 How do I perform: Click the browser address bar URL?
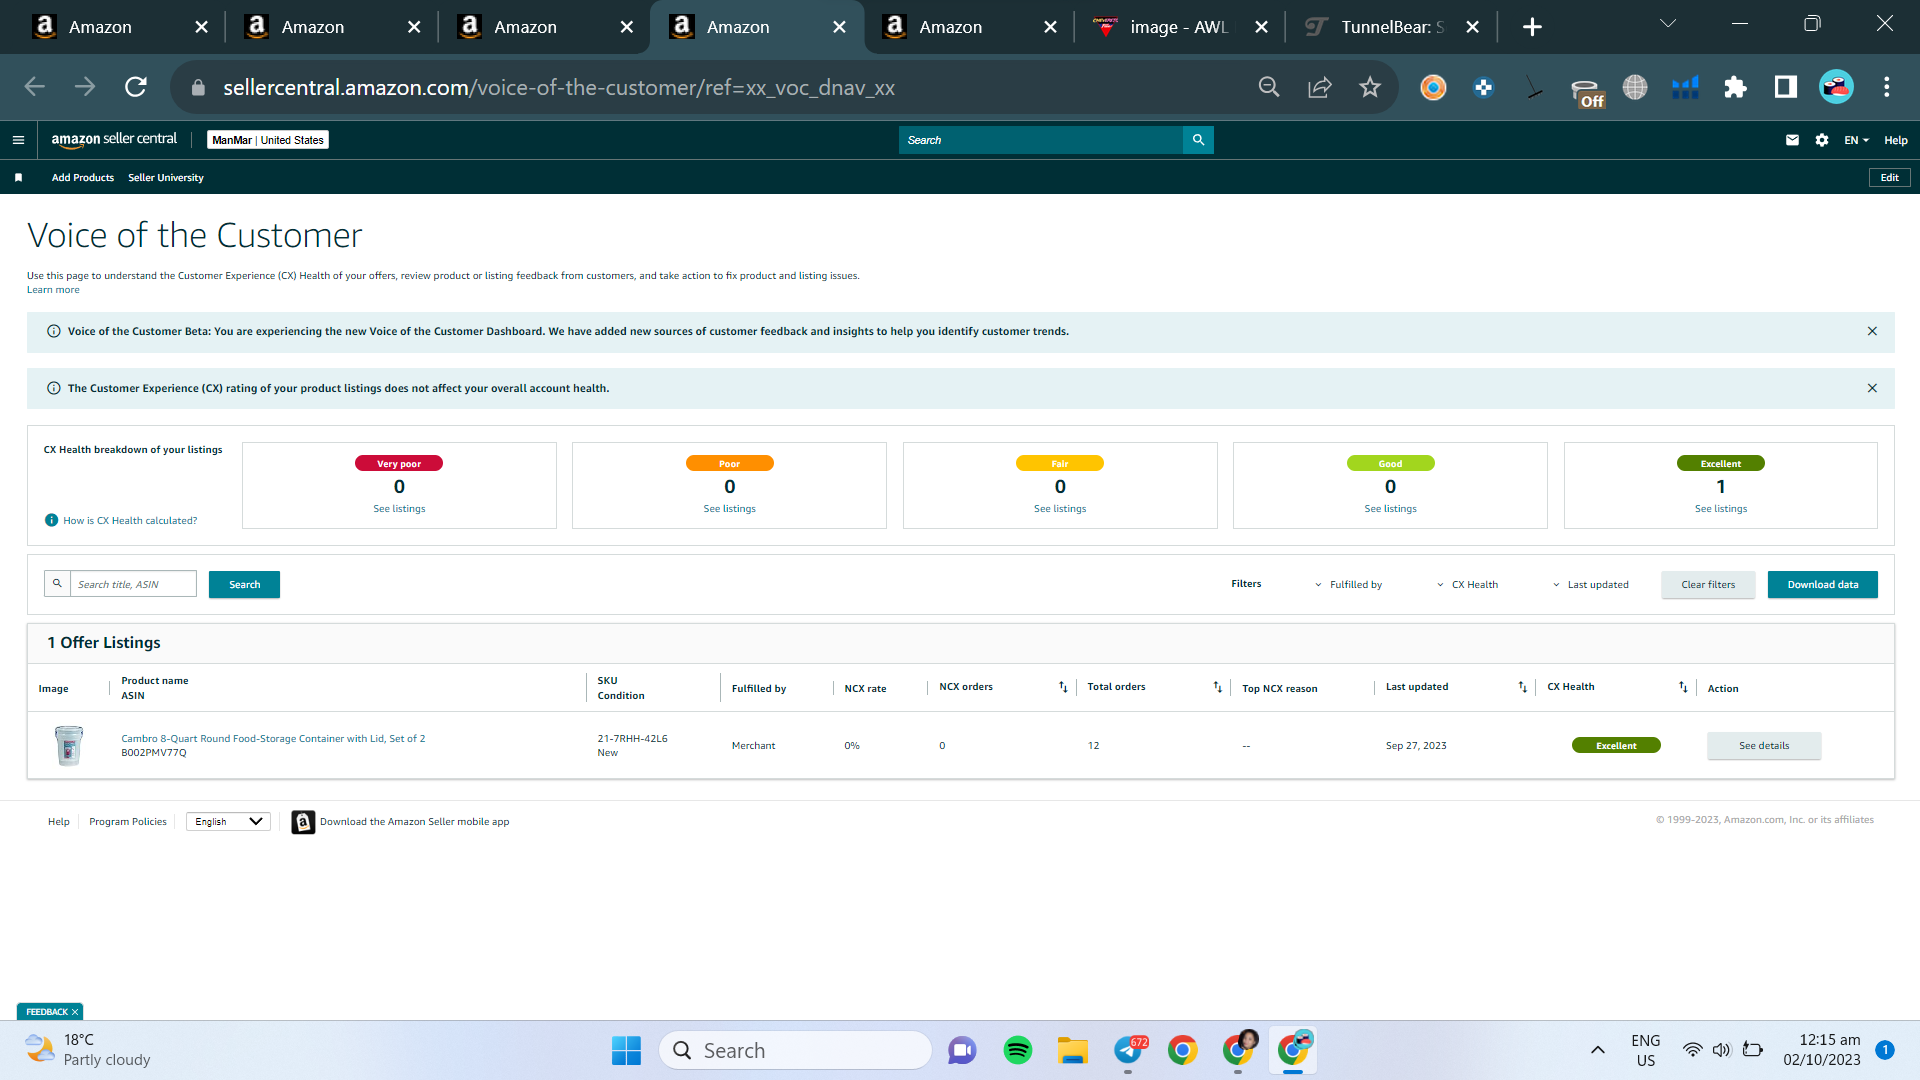coord(558,87)
